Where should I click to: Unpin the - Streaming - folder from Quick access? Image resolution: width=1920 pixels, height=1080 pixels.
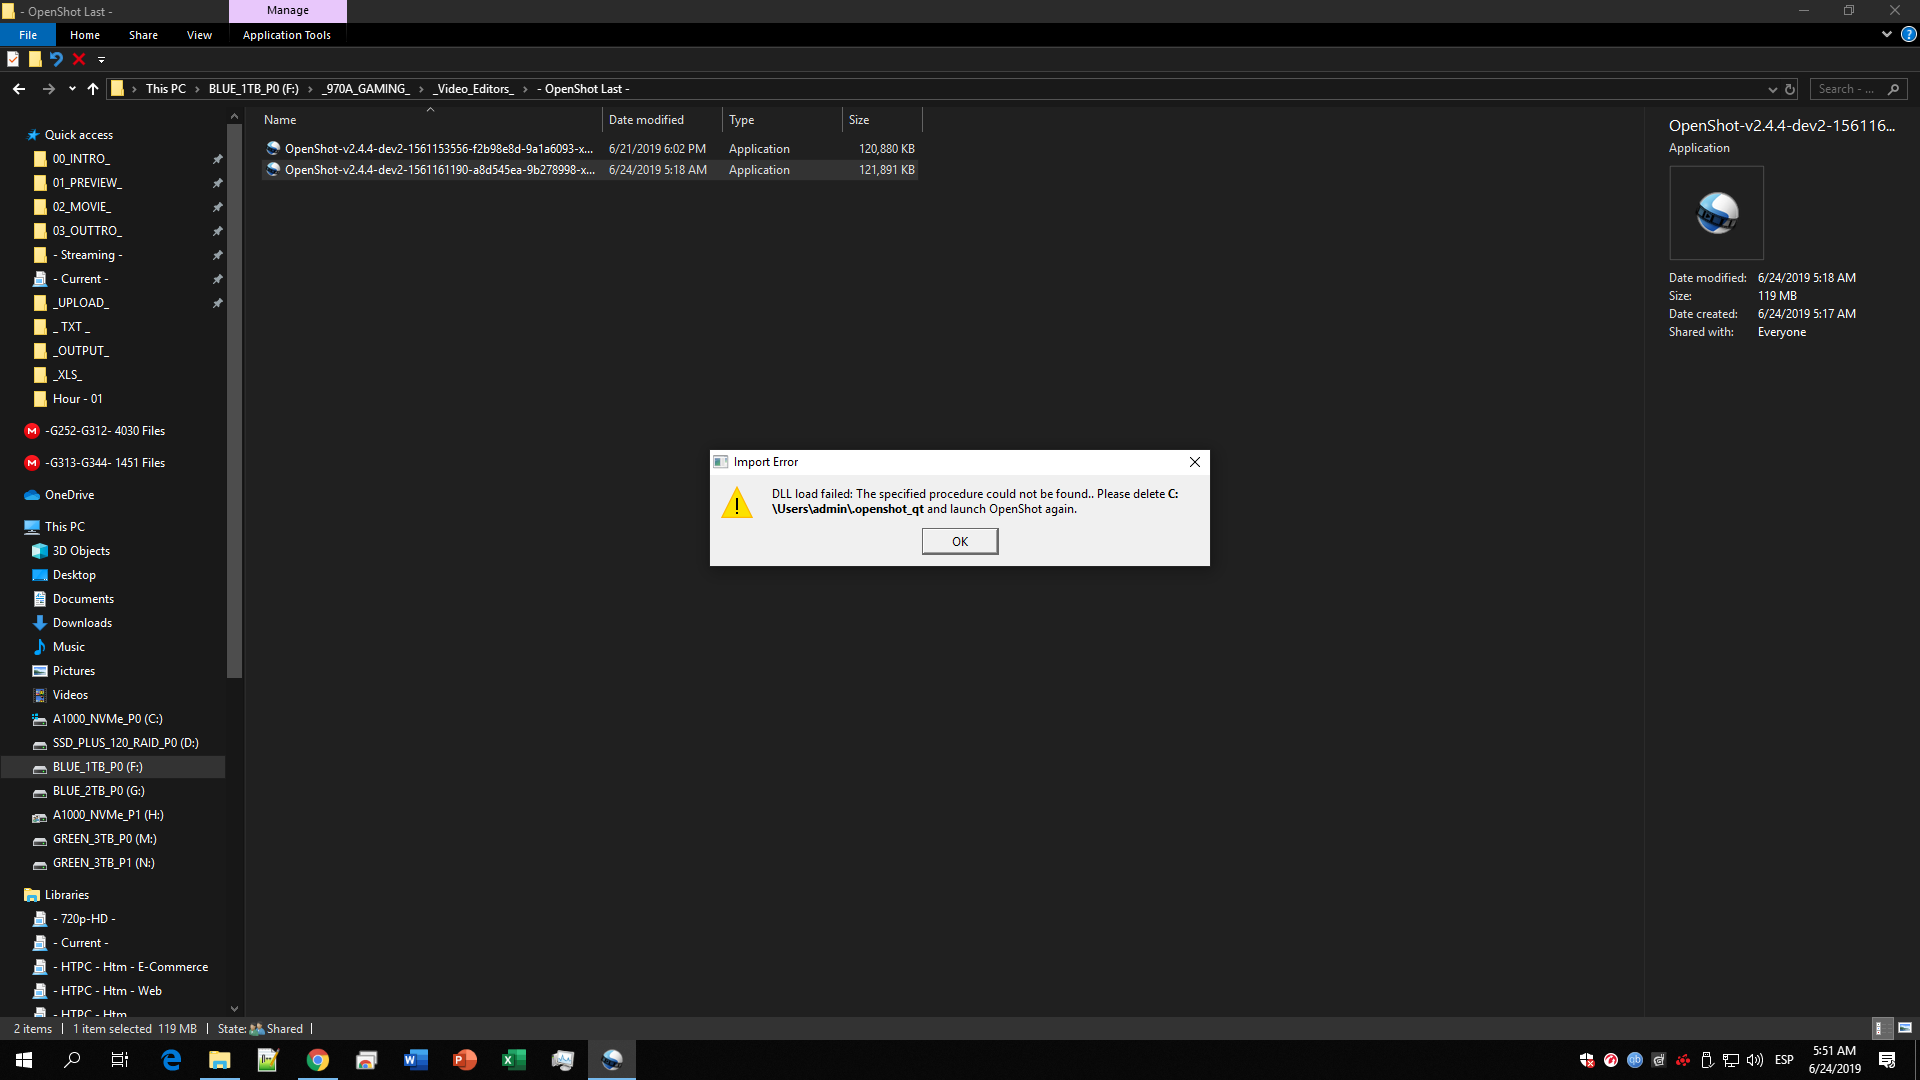218,255
